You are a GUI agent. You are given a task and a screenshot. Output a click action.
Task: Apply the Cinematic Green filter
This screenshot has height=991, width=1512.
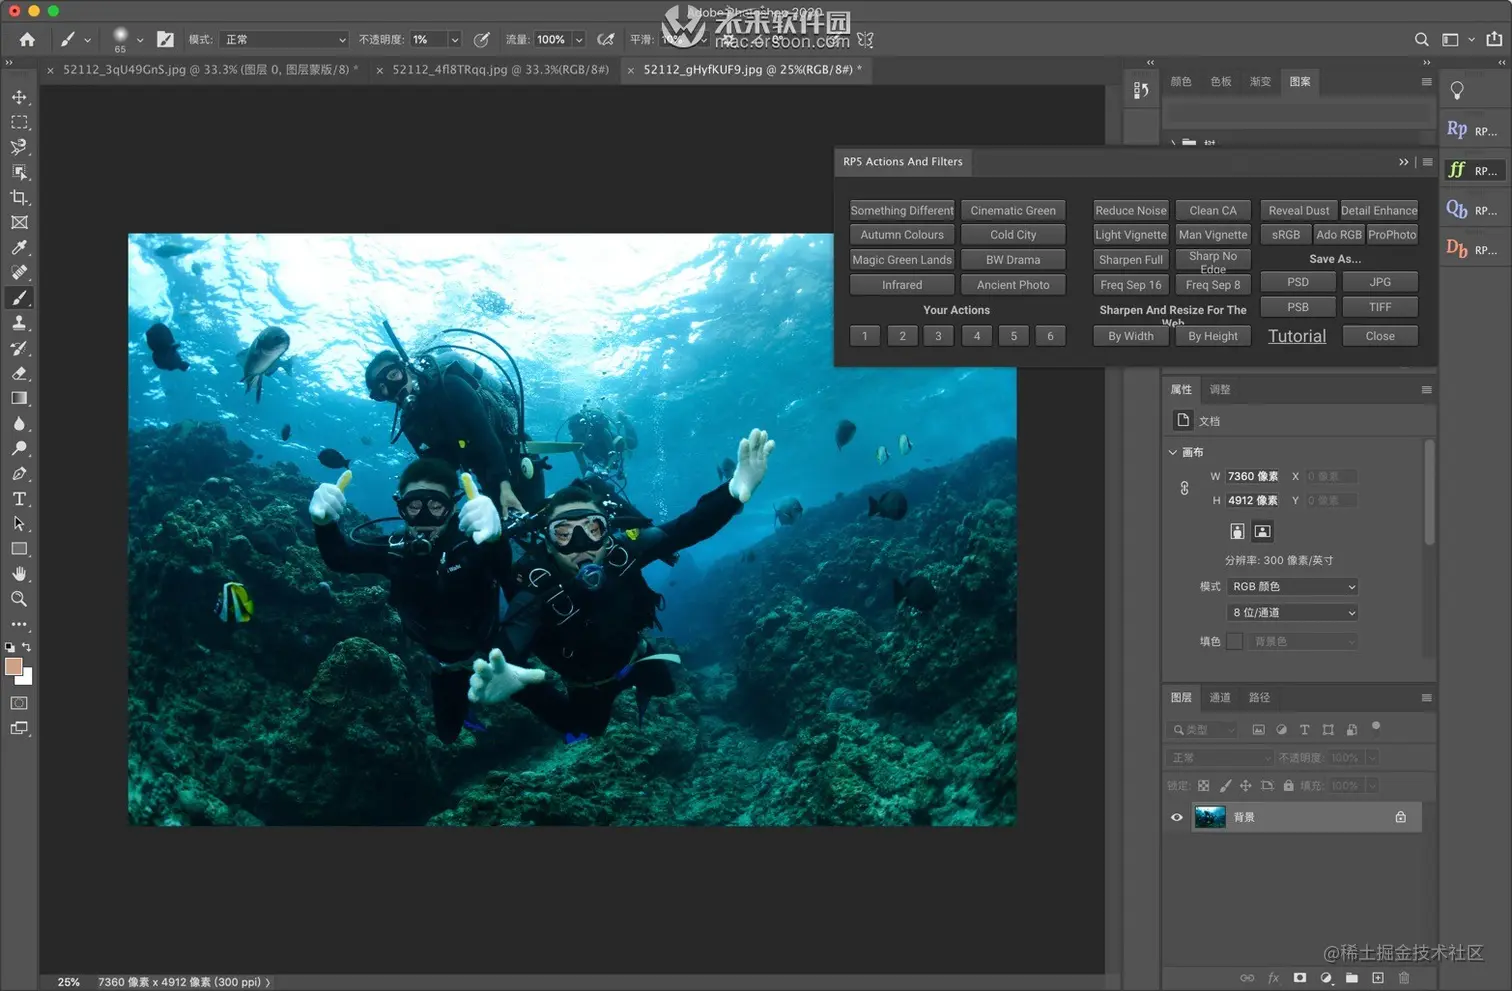pos(1012,210)
